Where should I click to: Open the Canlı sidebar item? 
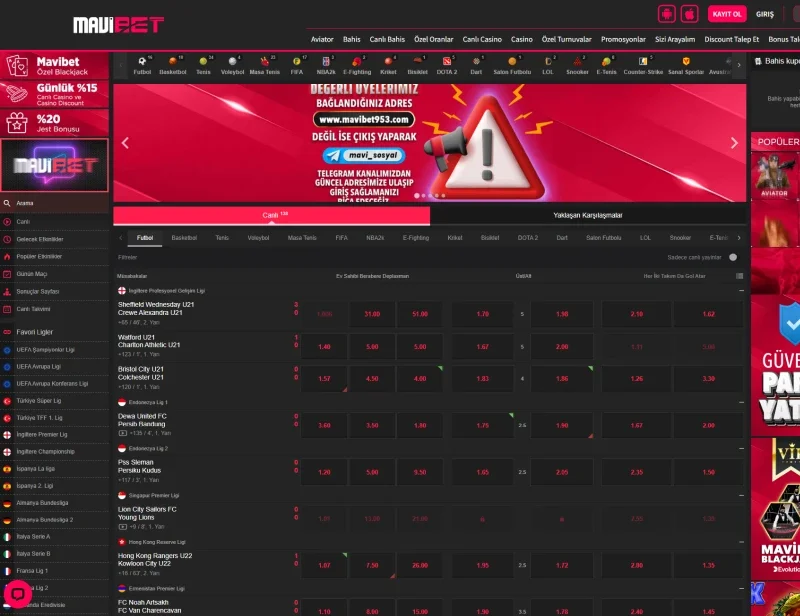coord(55,221)
